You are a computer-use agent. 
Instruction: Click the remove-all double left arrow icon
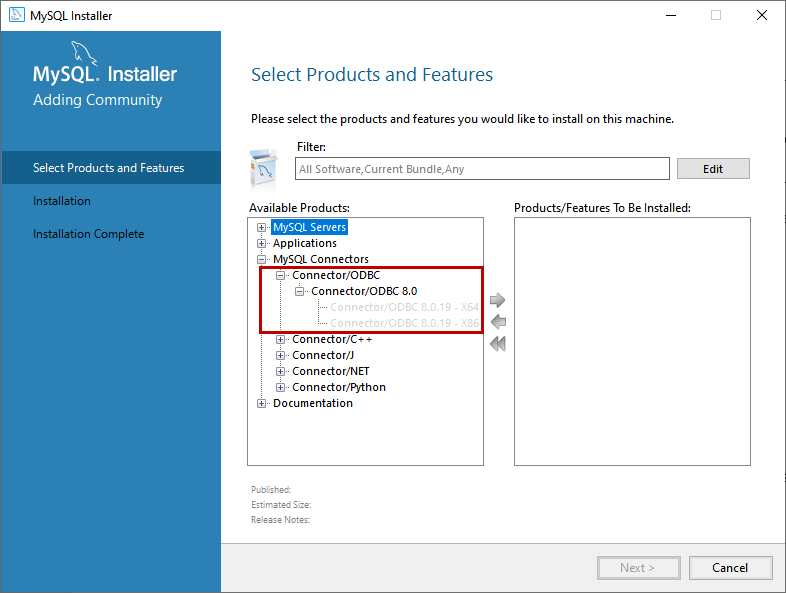click(498, 344)
